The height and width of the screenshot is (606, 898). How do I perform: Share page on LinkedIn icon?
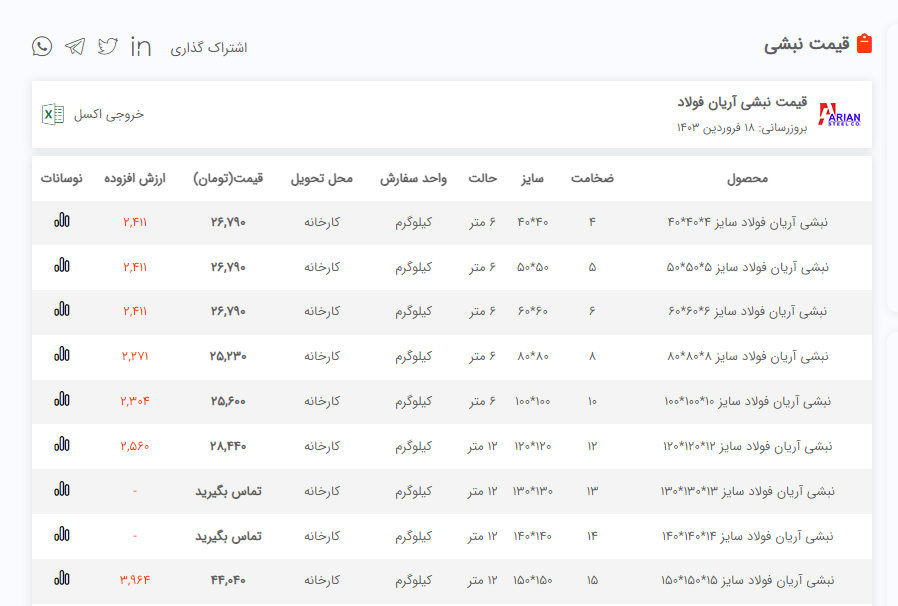[x=141, y=46]
